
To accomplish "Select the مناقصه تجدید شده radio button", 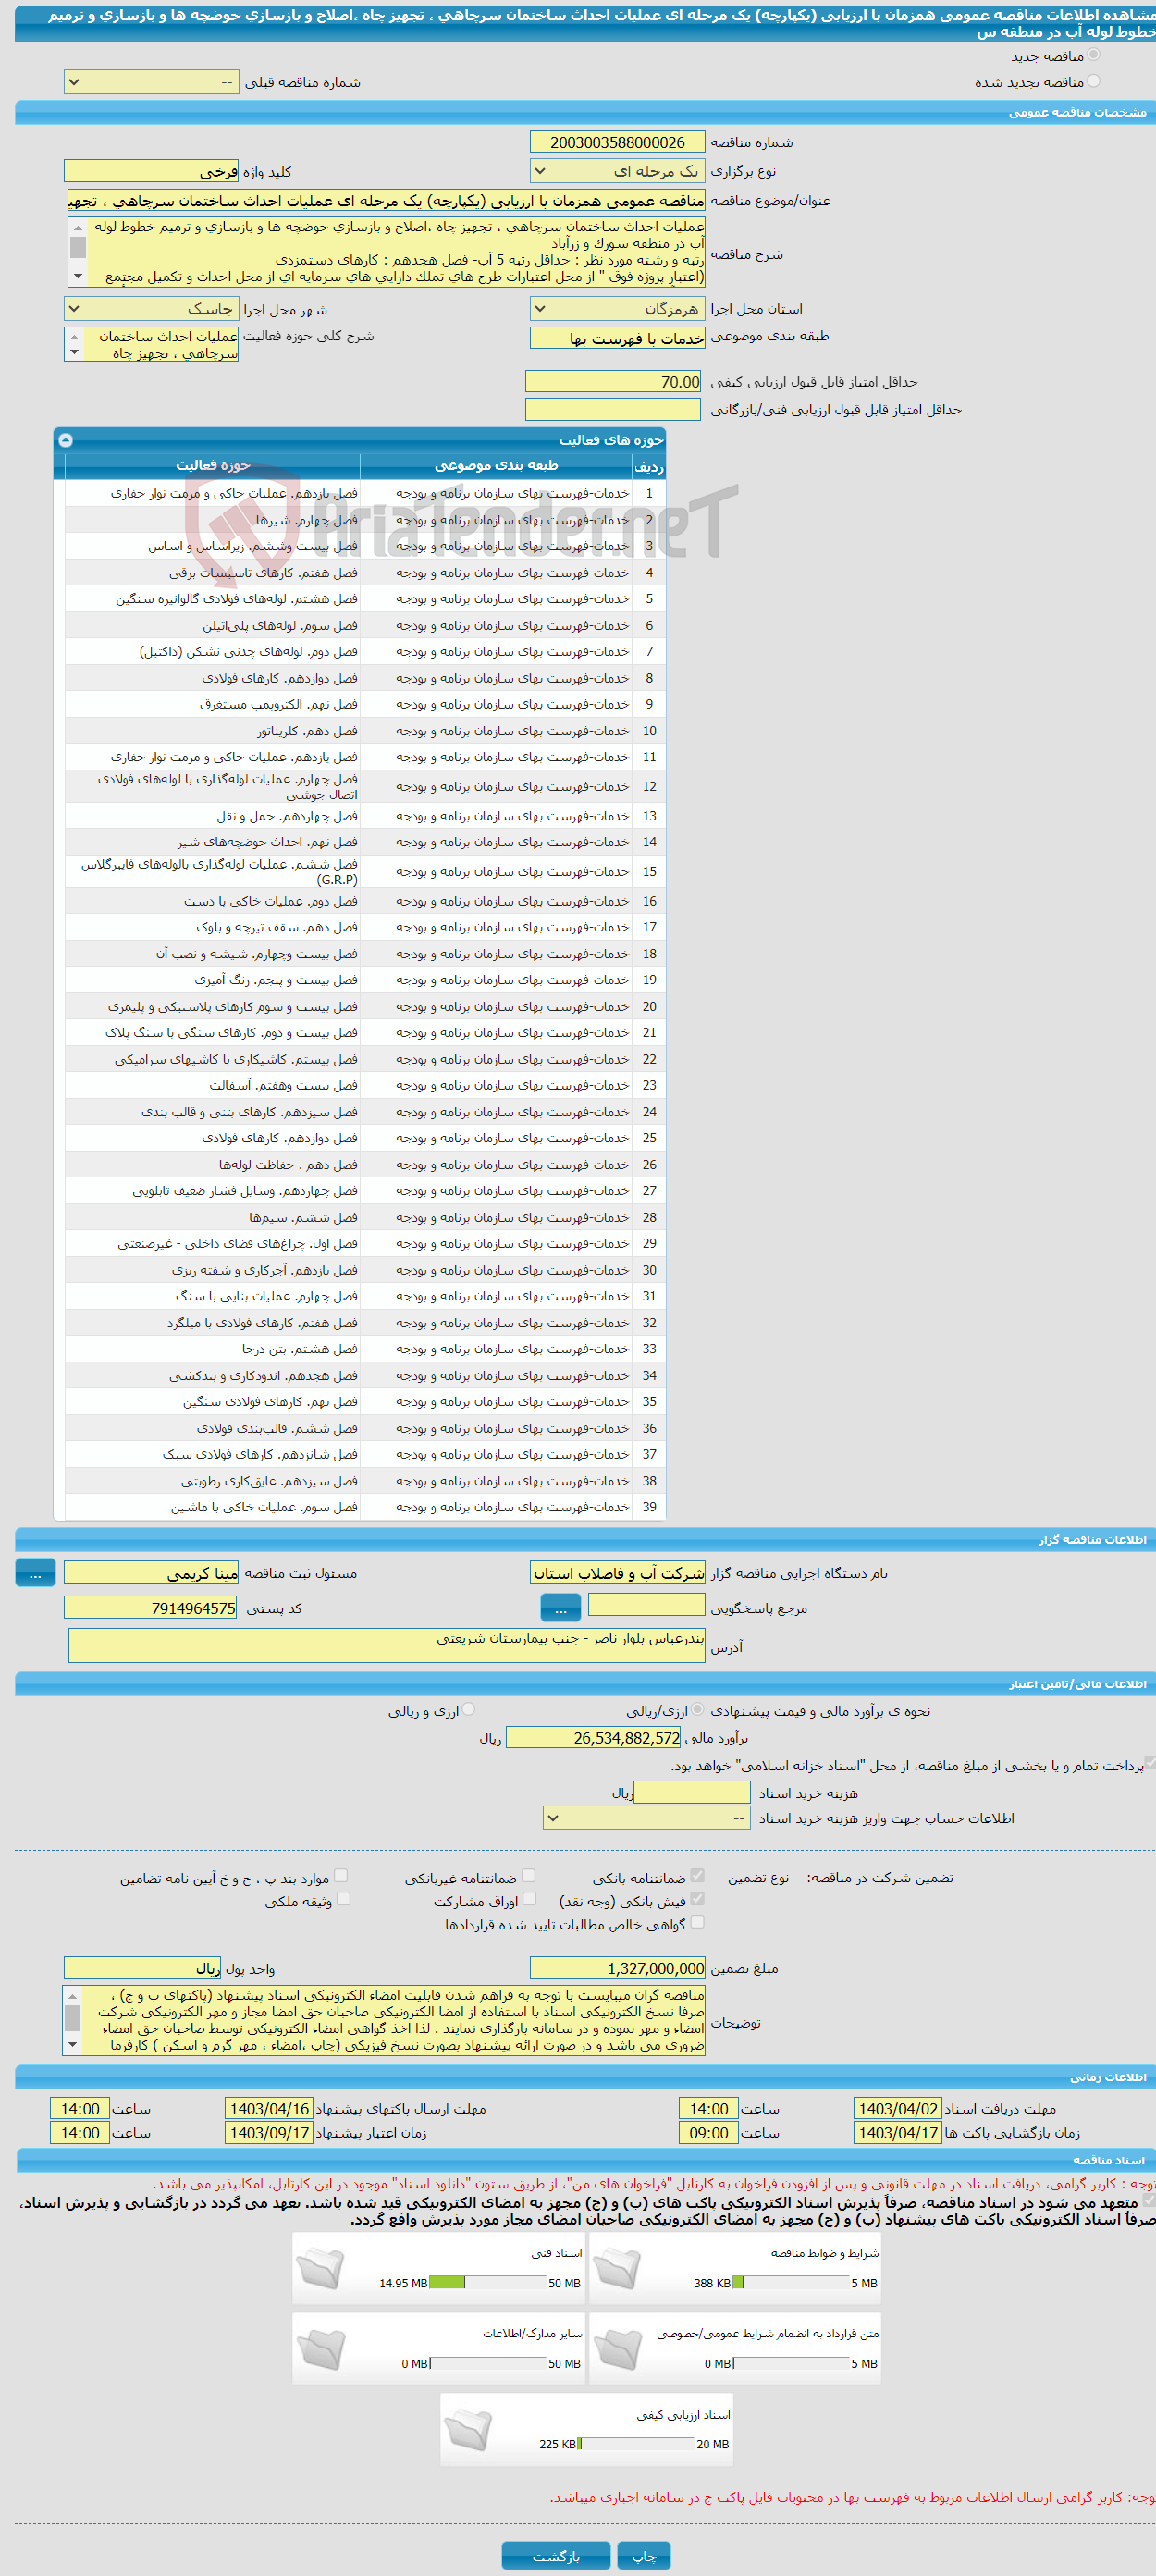I will (x=1093, y=81).
